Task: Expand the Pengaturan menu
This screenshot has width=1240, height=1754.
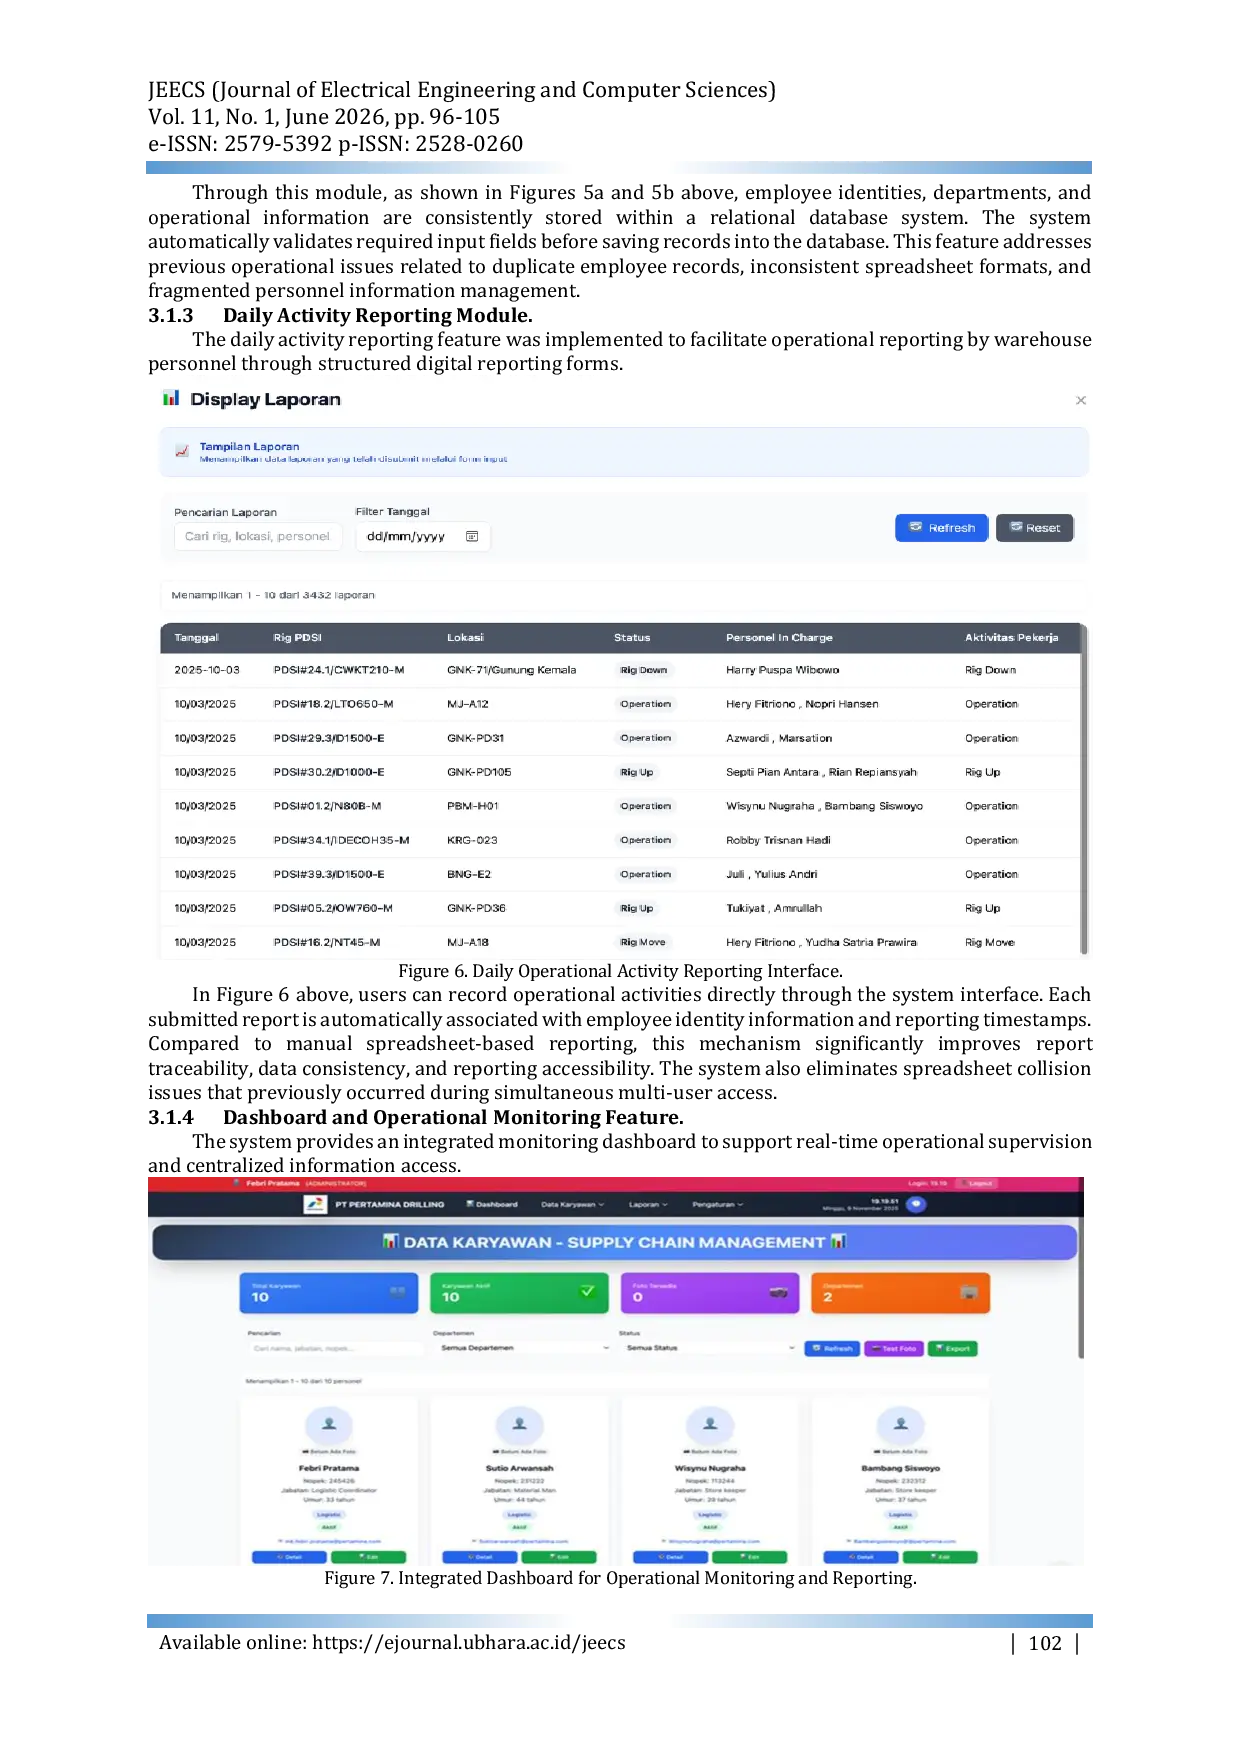Action: (x=718, y=1204)
